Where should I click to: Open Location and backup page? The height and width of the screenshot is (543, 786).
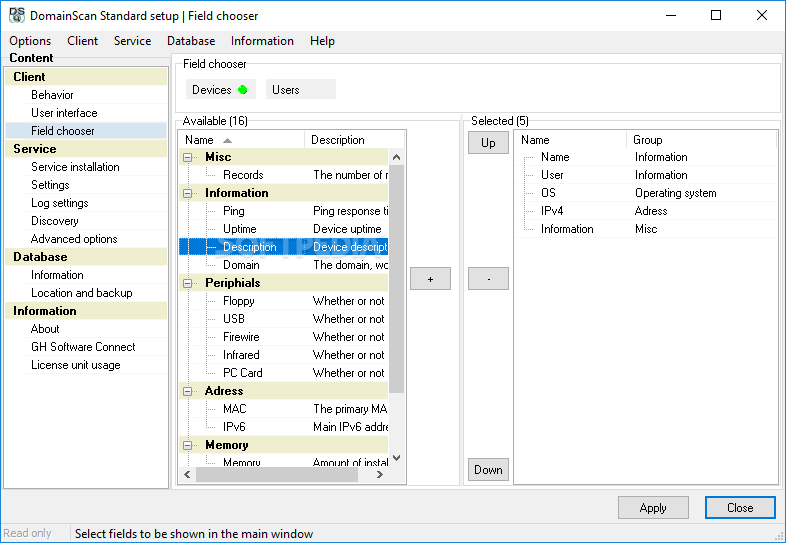click(x=82, y=293)
